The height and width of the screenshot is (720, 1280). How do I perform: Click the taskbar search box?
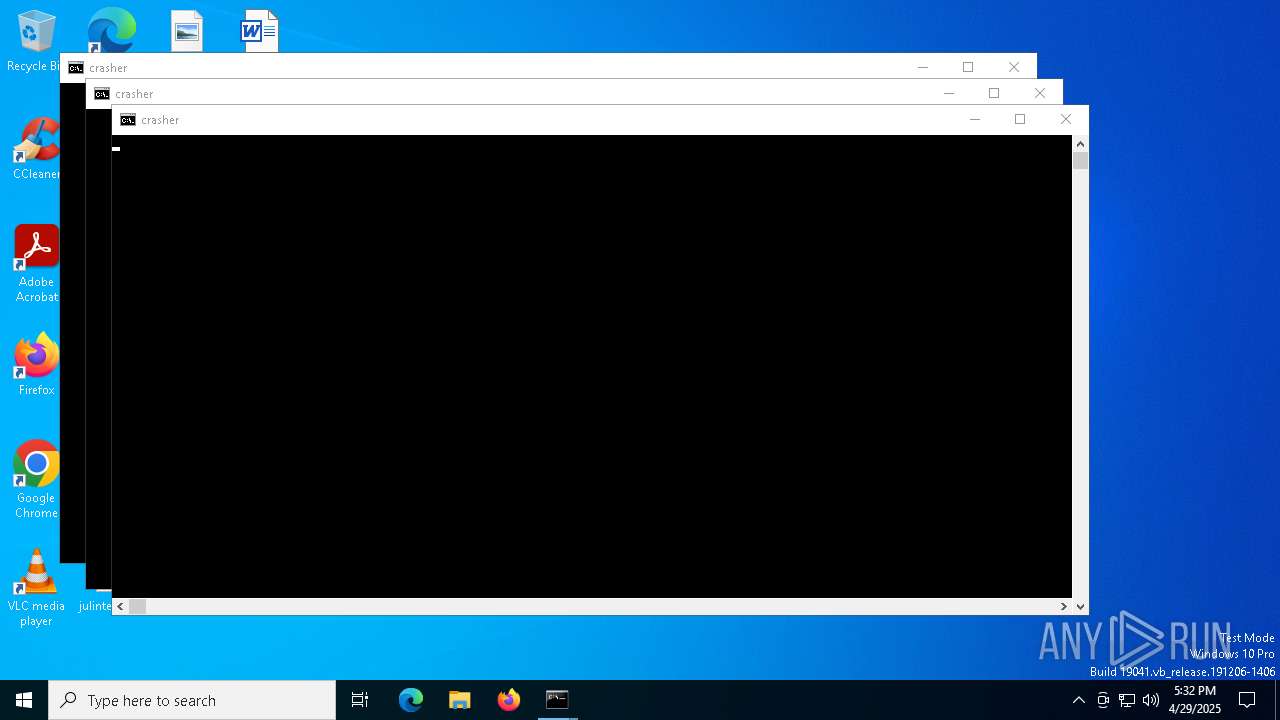192,700
